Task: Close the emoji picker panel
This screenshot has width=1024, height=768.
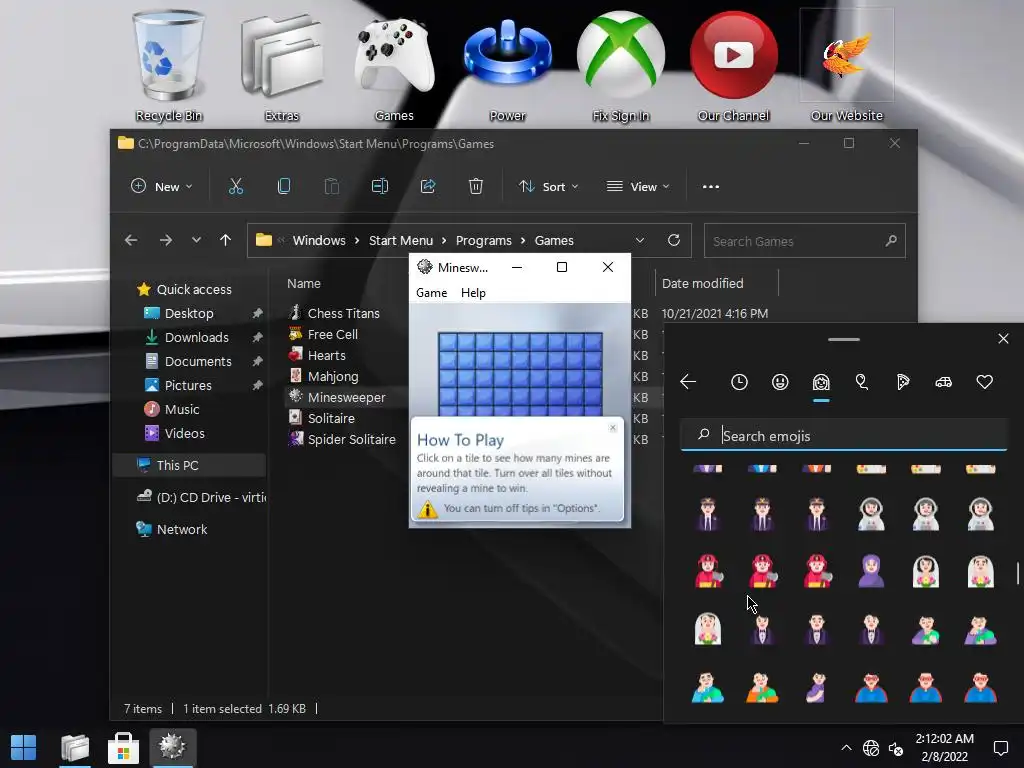Action: point(1003,338)
